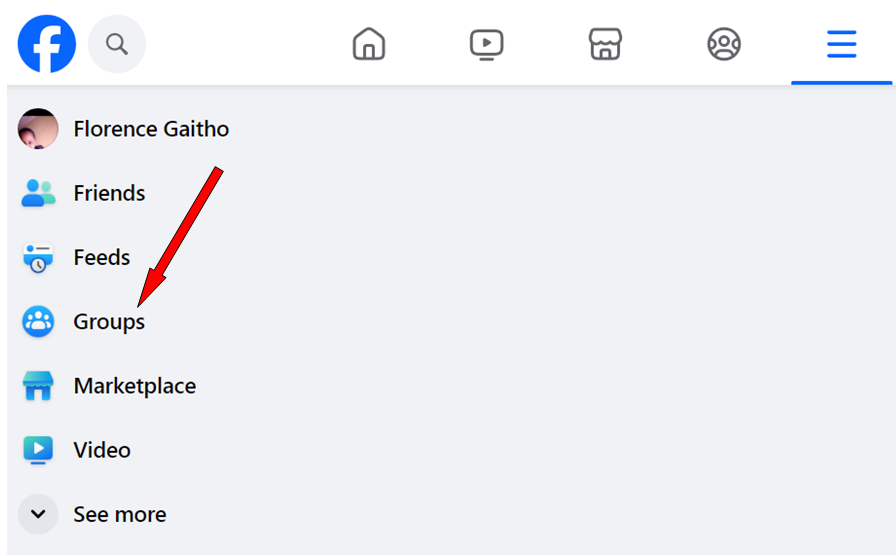Click the Marketplace sidebar icon

point(38,386)
